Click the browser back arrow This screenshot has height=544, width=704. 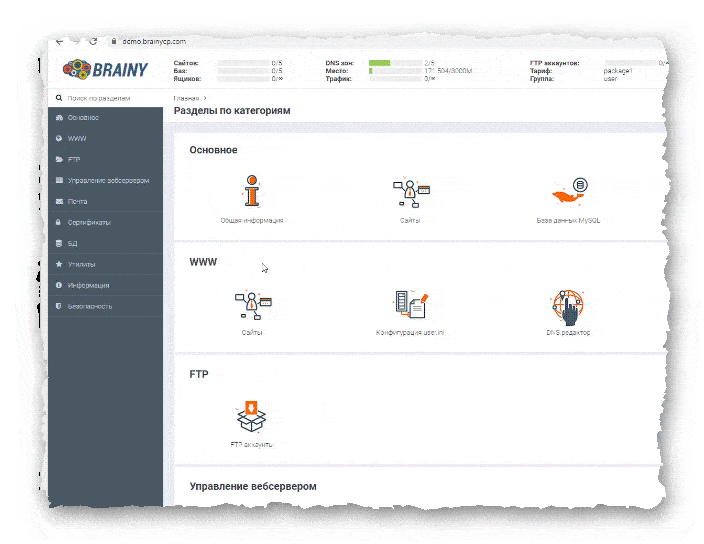pos(60,42)
